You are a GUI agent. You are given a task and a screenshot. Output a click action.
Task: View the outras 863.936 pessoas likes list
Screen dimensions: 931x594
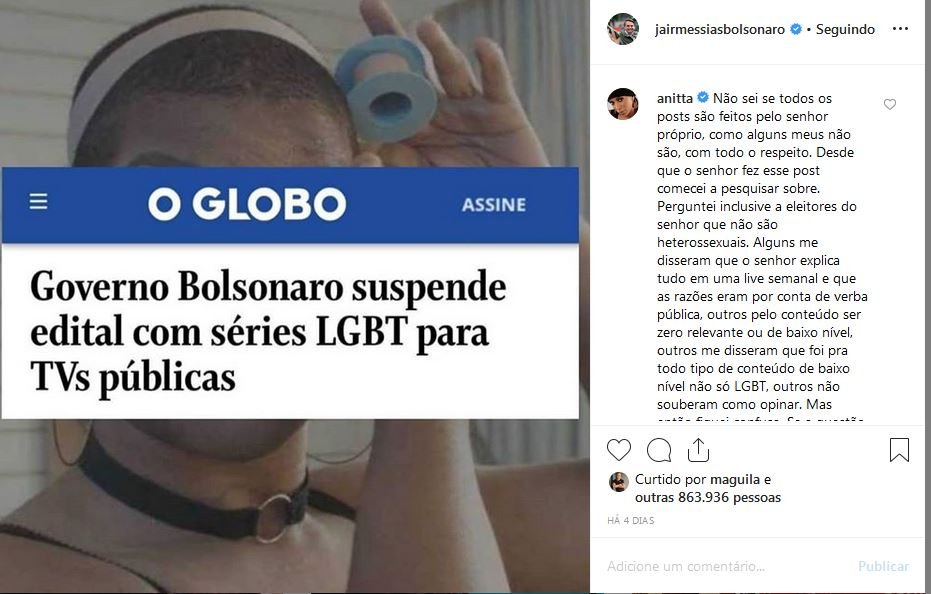click(x=708, y=497)
